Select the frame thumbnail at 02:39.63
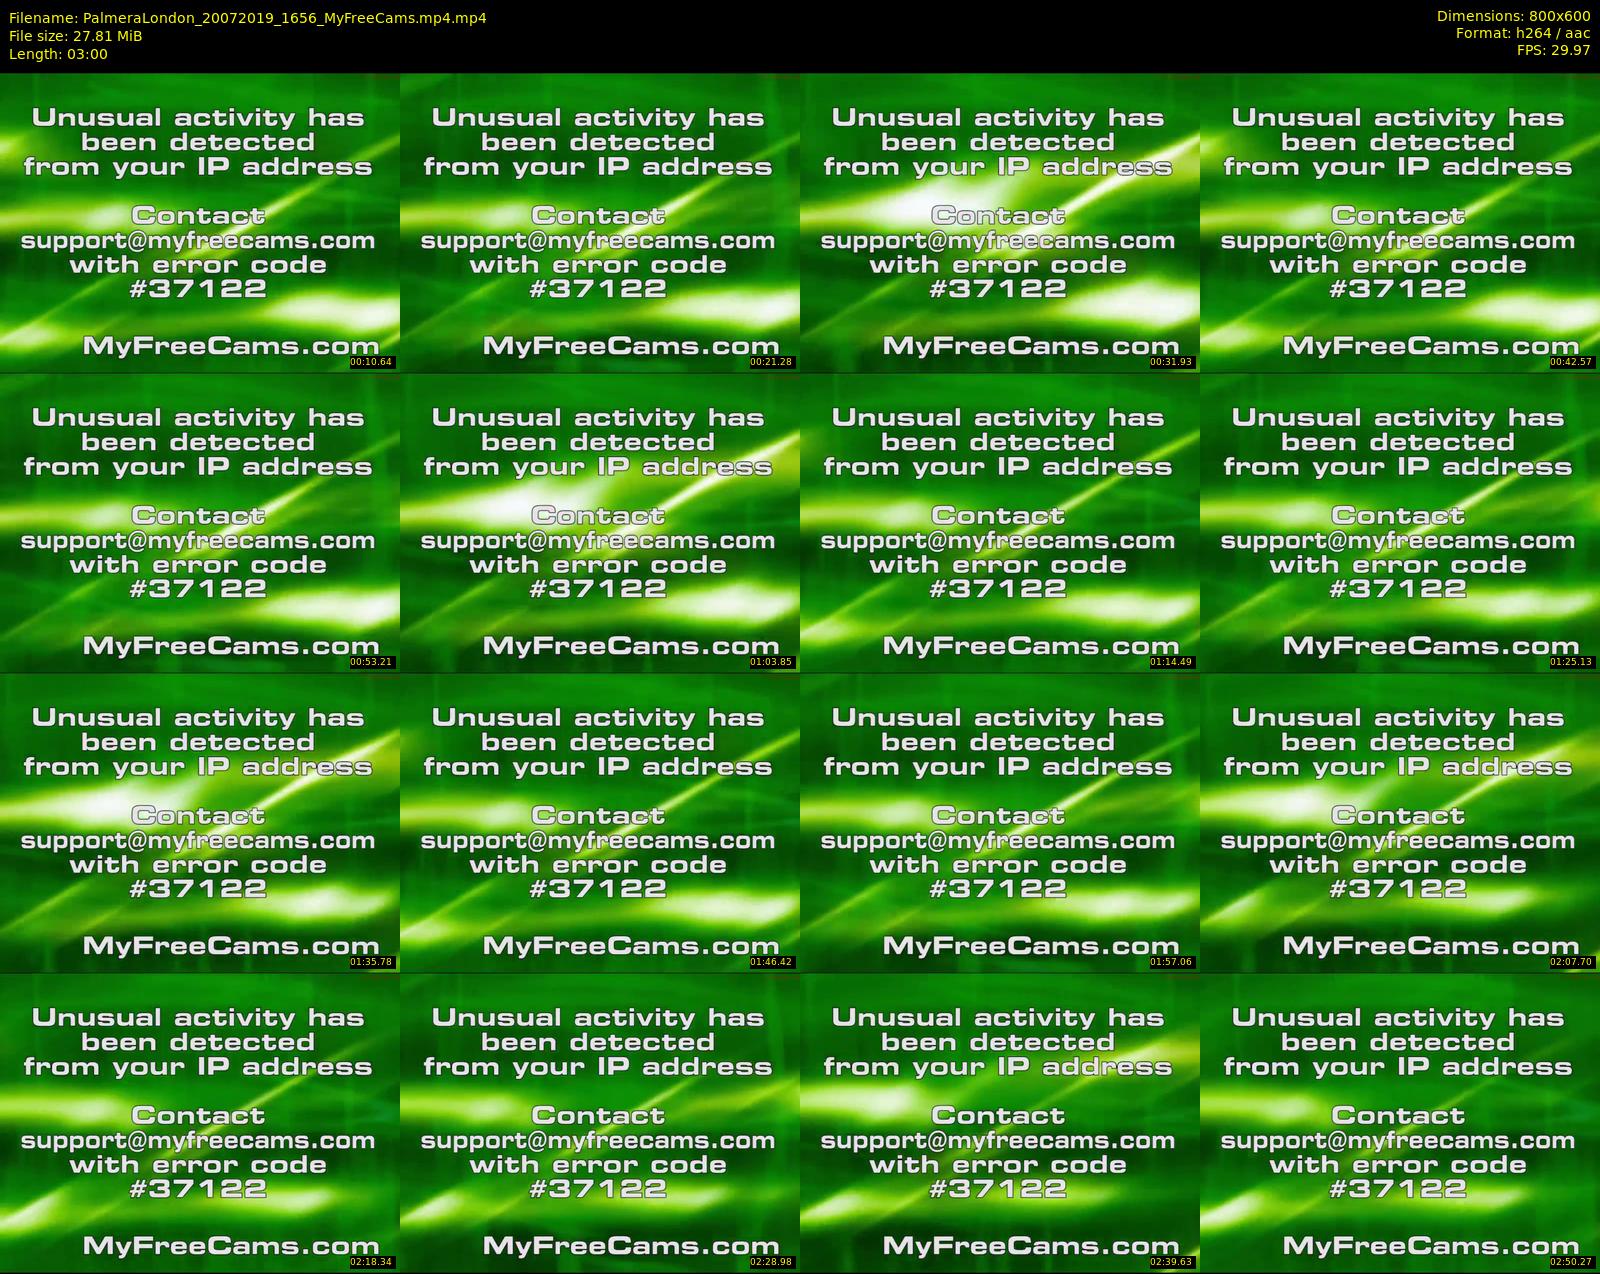 [x=1000, y=1123]
